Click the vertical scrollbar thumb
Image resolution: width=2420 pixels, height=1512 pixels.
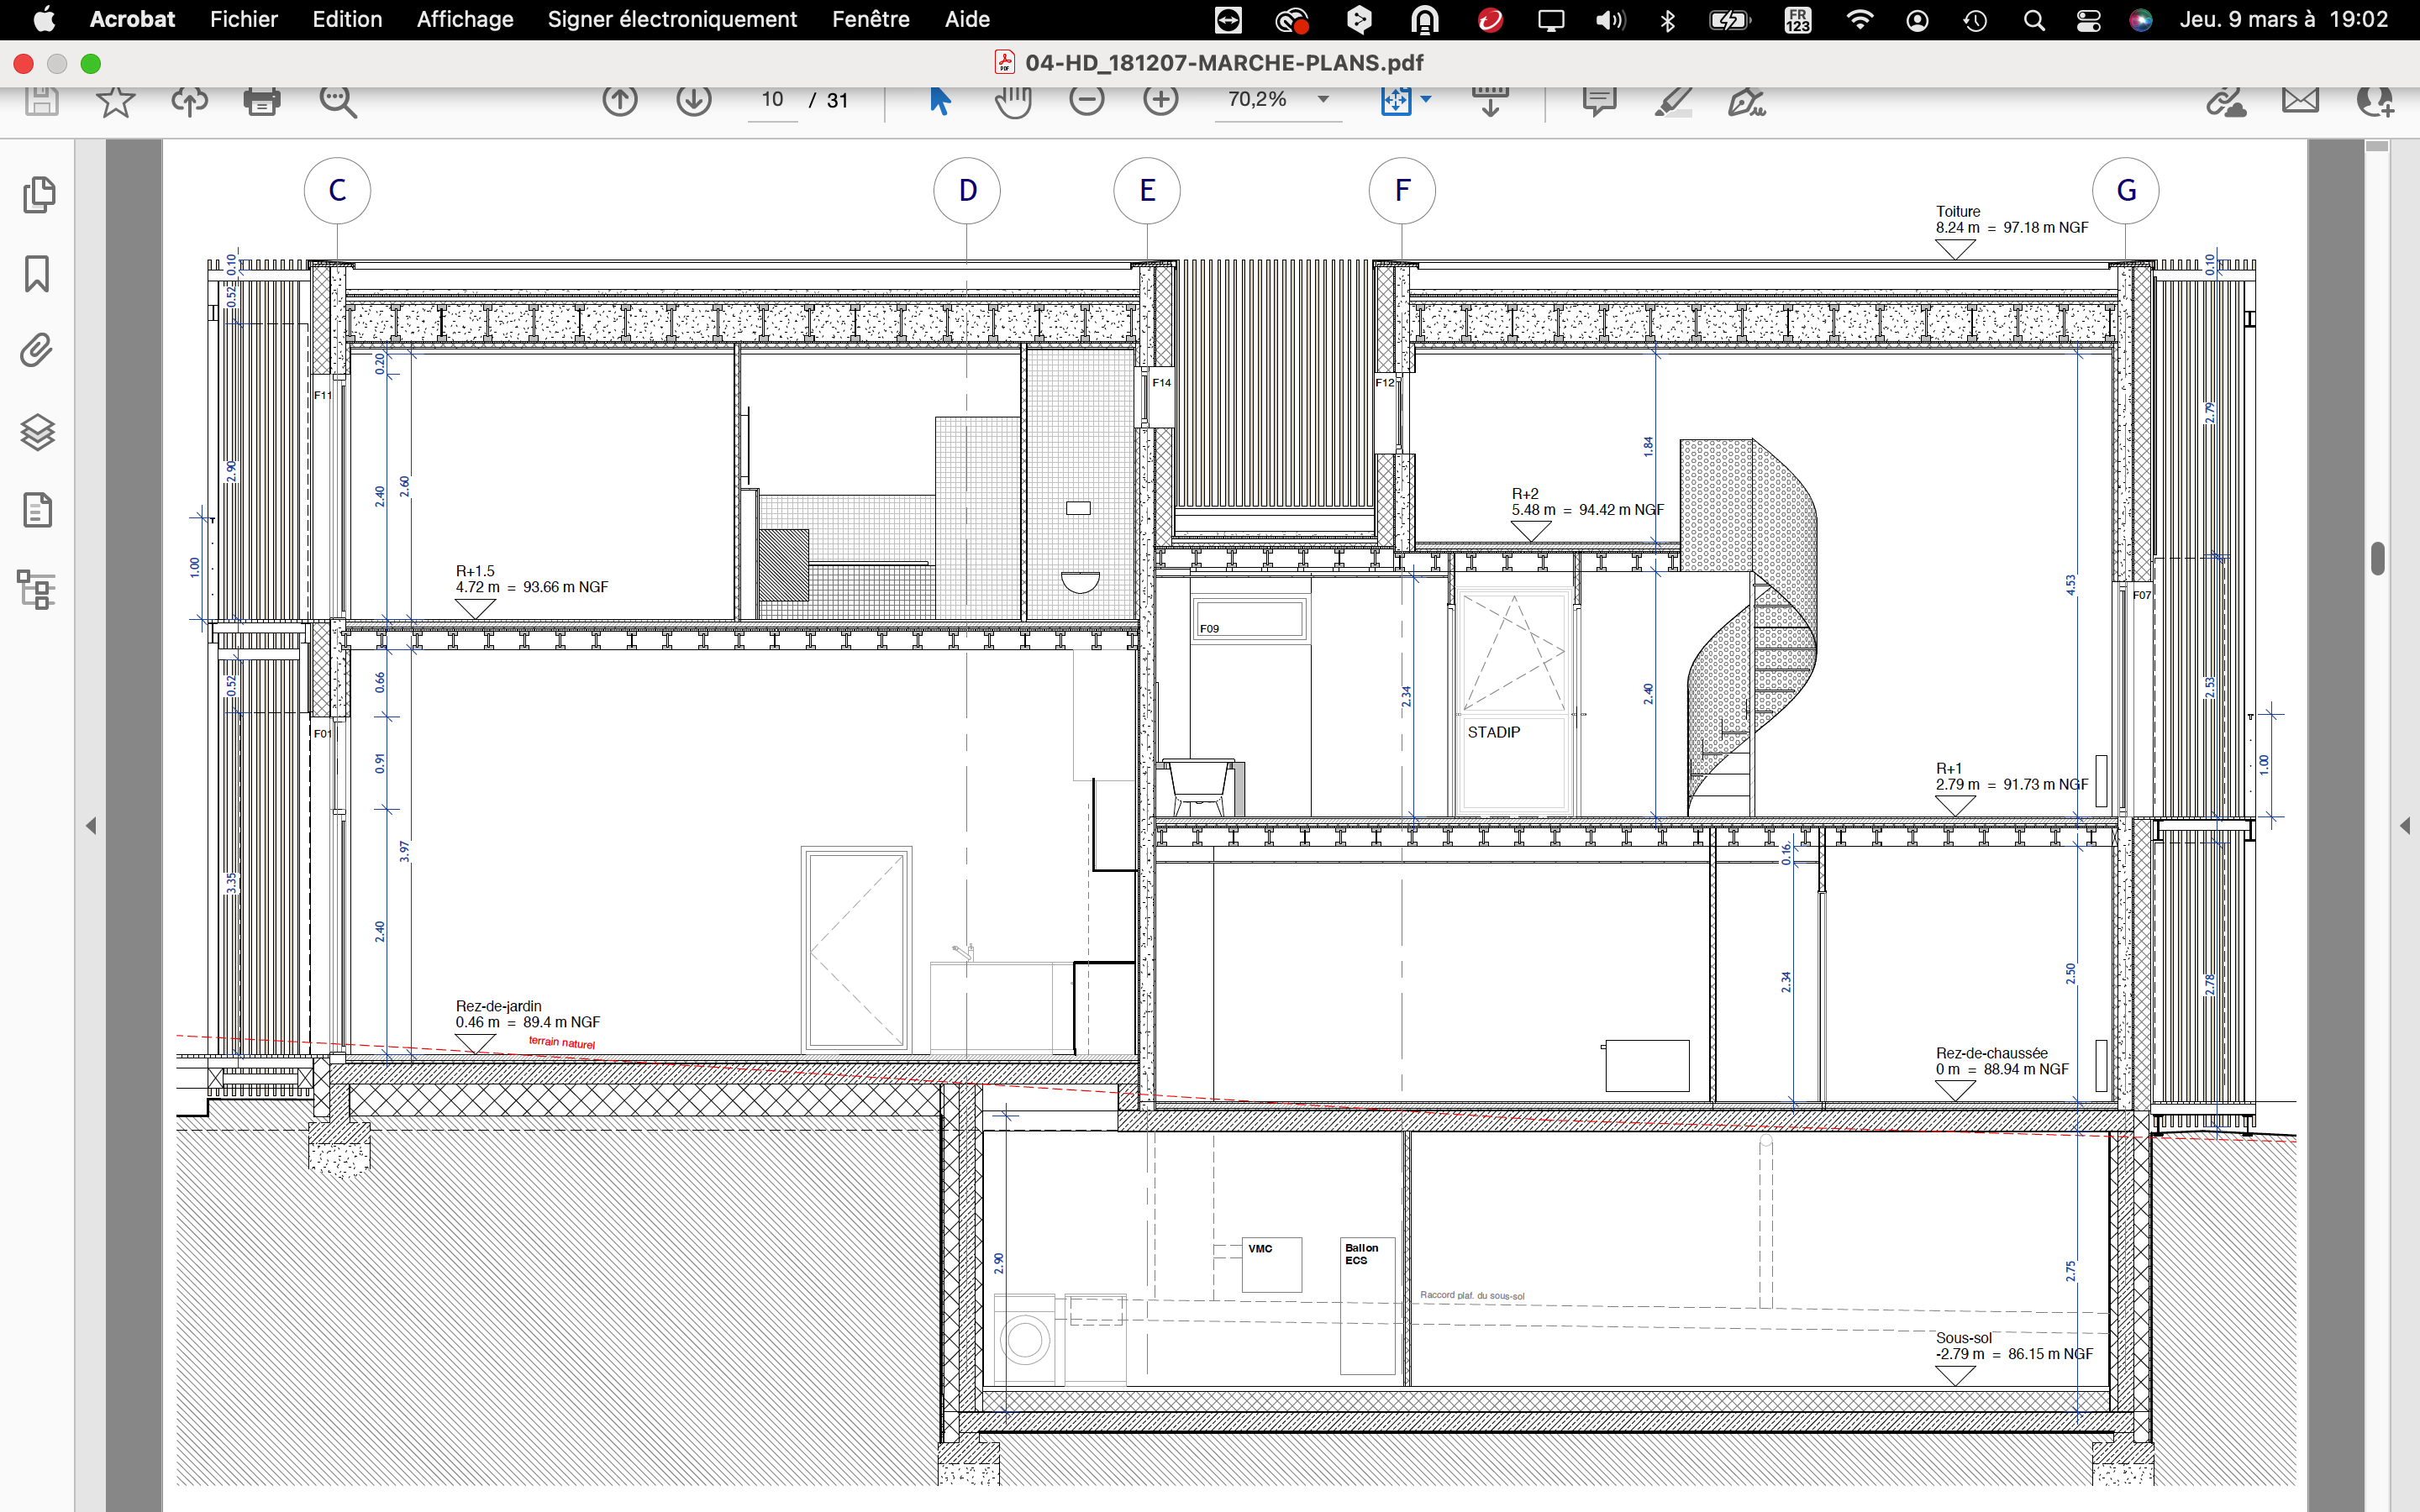(x=2378, y=558)
